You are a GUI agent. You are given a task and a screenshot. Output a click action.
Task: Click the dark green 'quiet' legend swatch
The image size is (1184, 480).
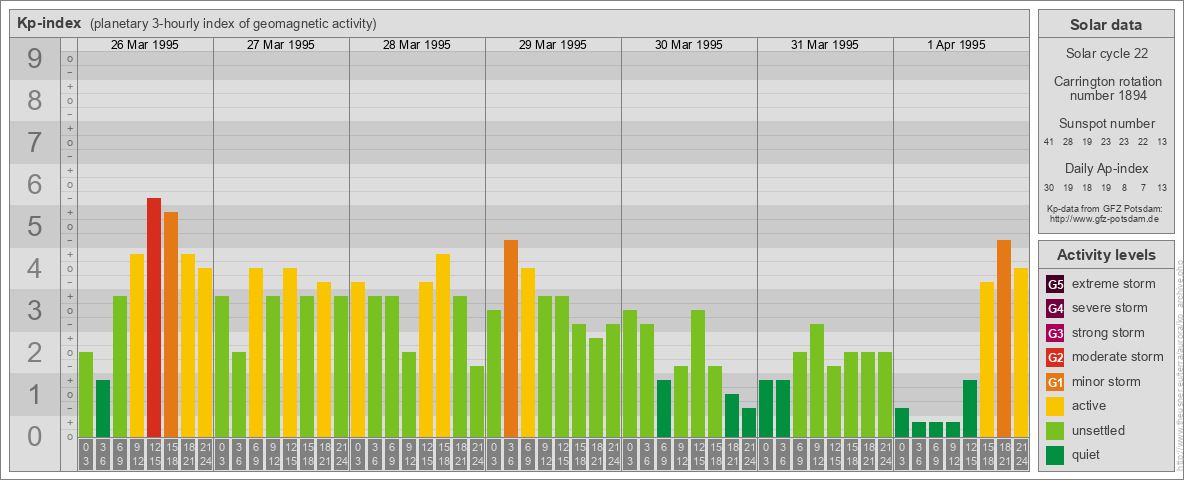coord(1055,455)
